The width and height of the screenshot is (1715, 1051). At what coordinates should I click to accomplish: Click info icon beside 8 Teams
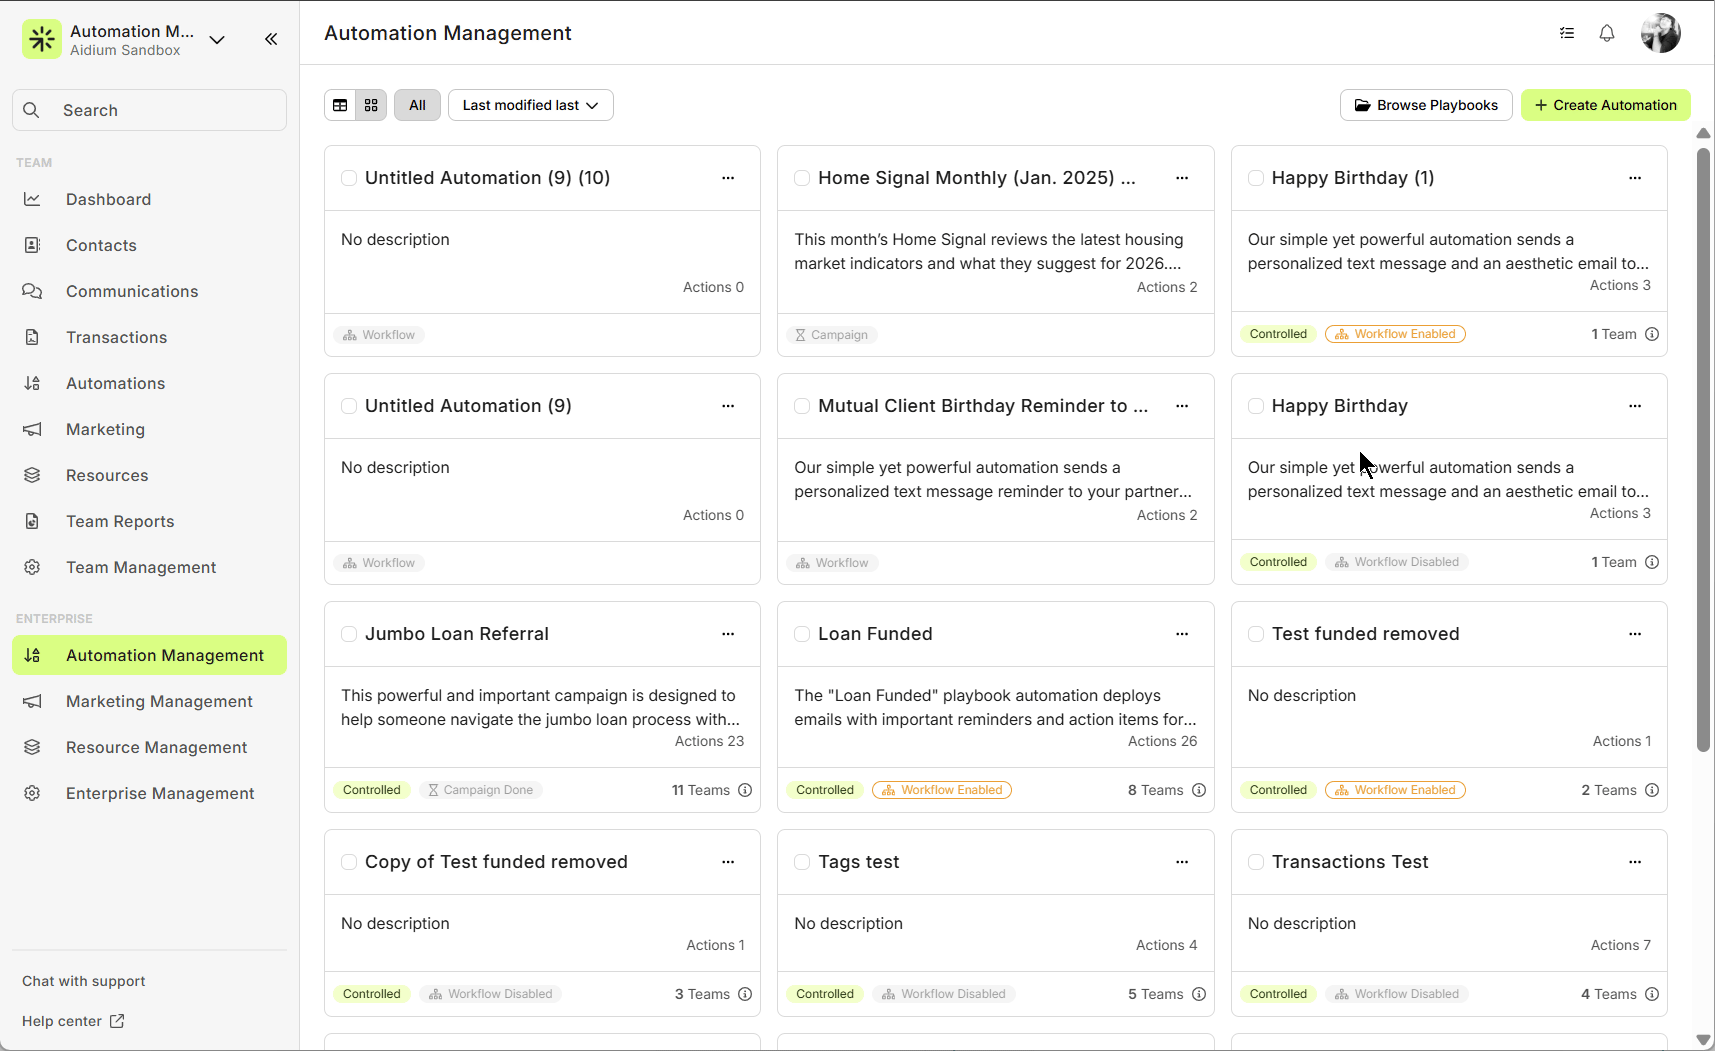[1199, 790]
